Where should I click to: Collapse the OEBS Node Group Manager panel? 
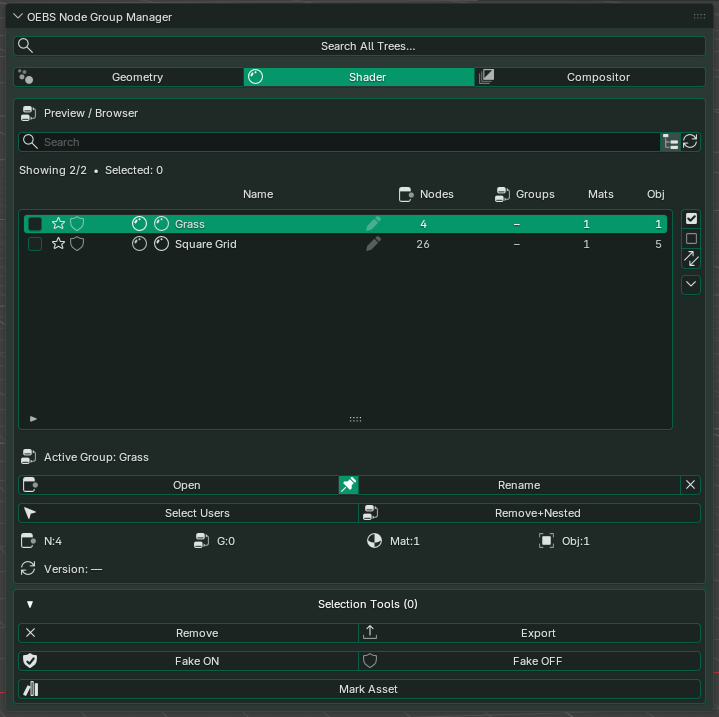coord(18,17)
